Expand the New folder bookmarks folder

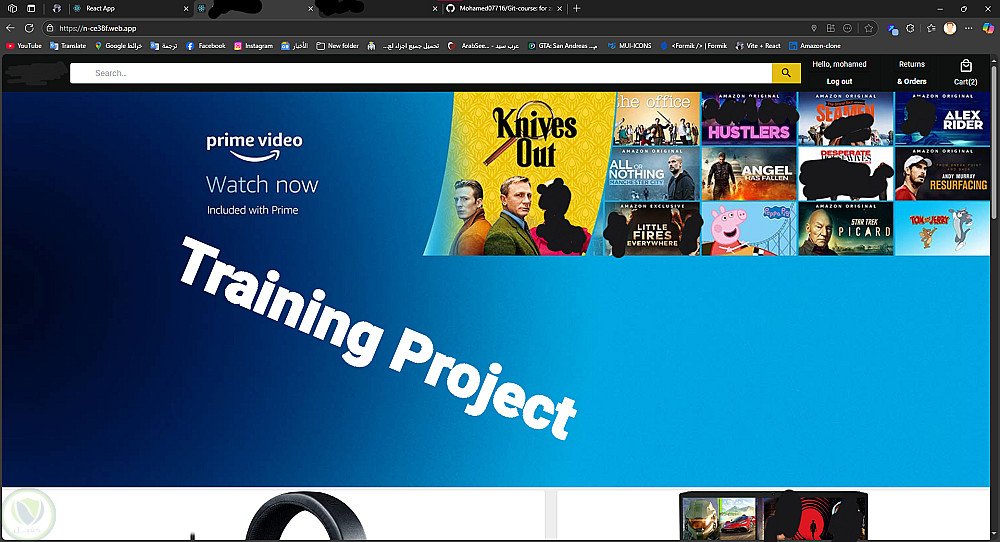pyautogui.click(x=337, y=46)
